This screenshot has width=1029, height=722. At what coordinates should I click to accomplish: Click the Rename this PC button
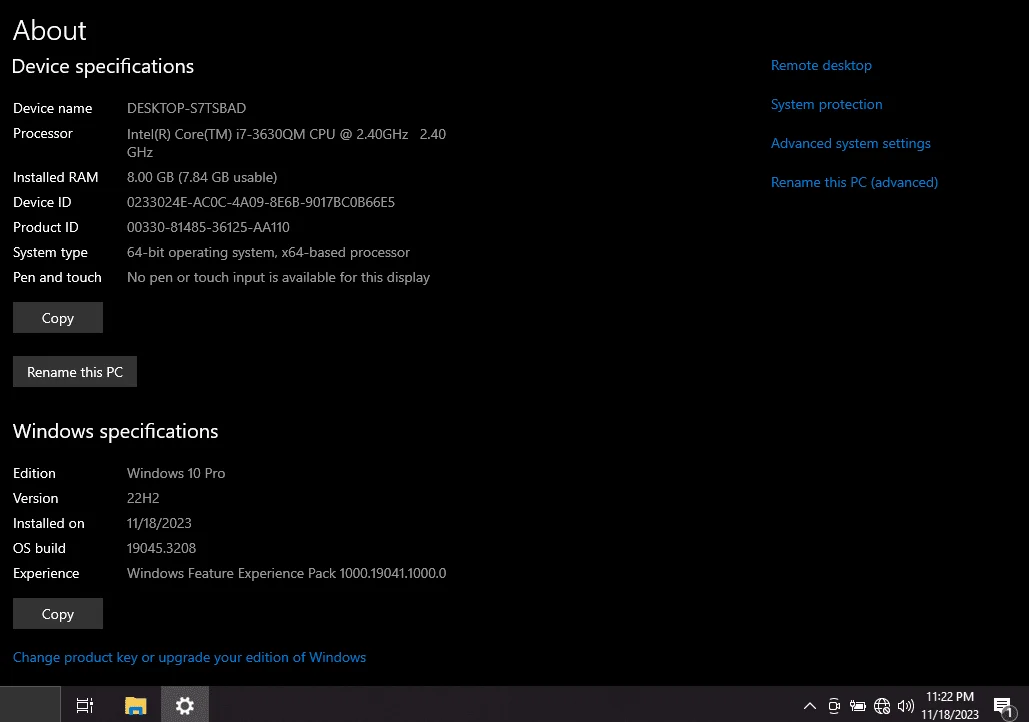75,372
